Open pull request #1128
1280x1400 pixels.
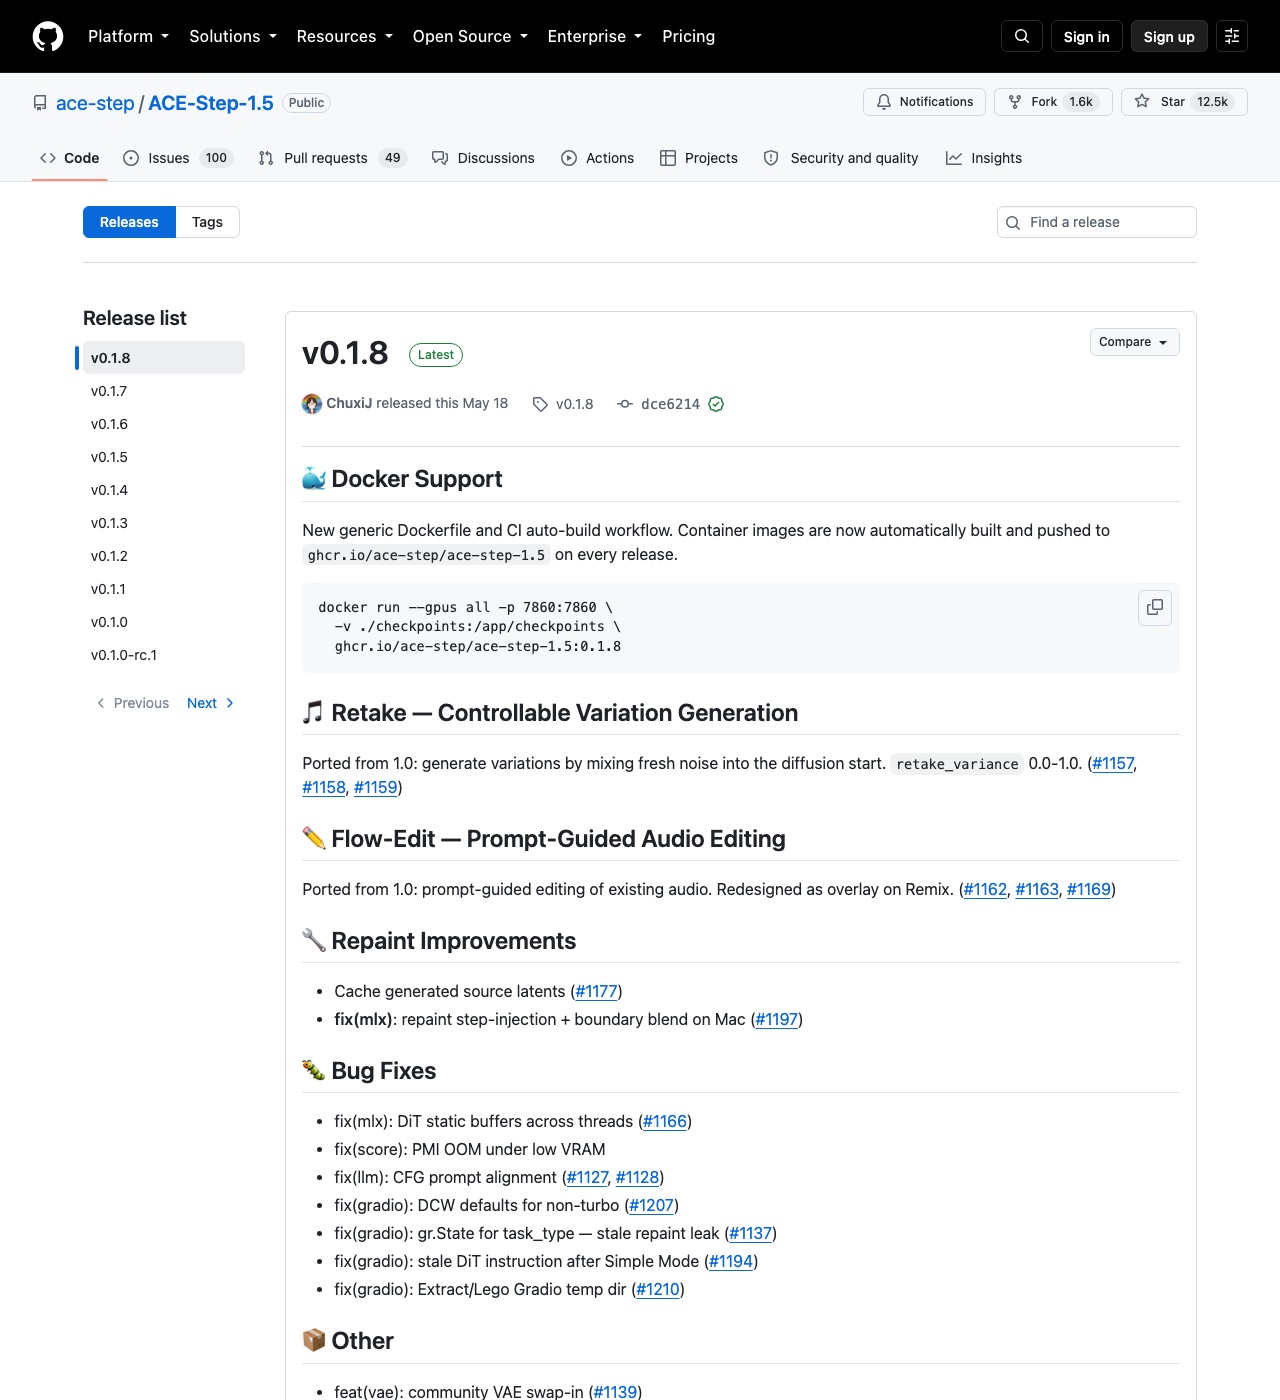click(638, 1177)
